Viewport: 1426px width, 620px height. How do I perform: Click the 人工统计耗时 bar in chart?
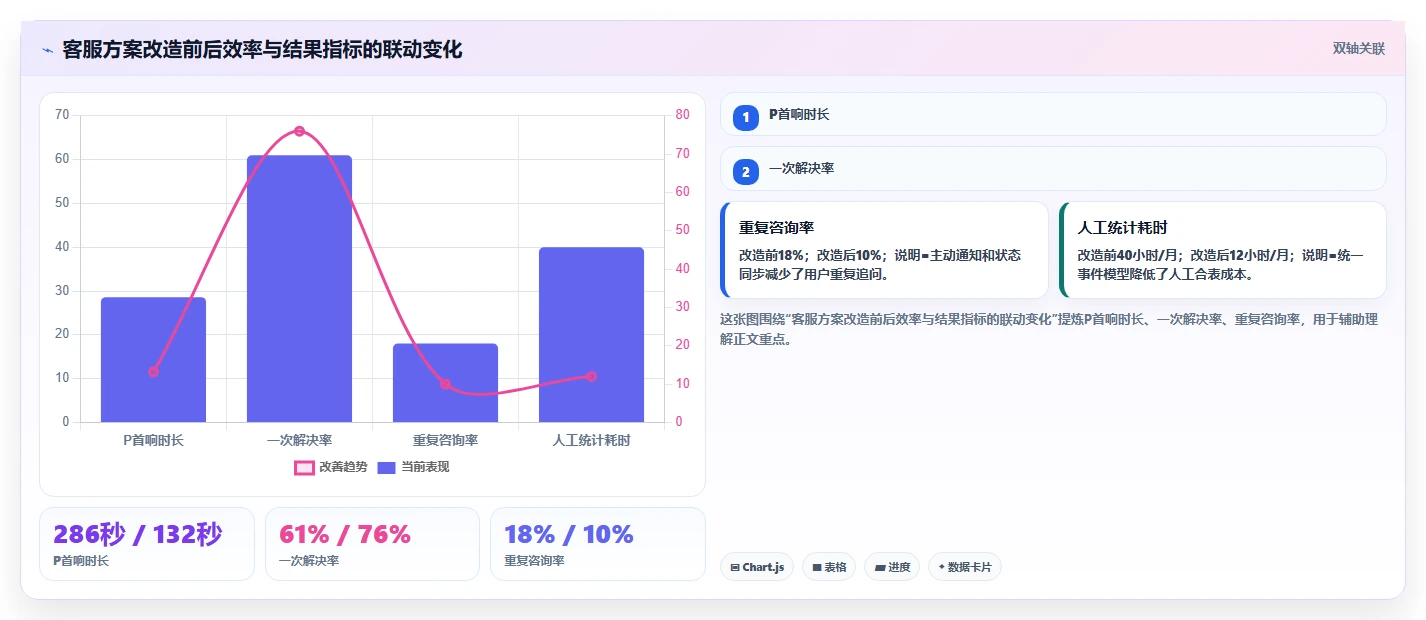pos(591,335)
